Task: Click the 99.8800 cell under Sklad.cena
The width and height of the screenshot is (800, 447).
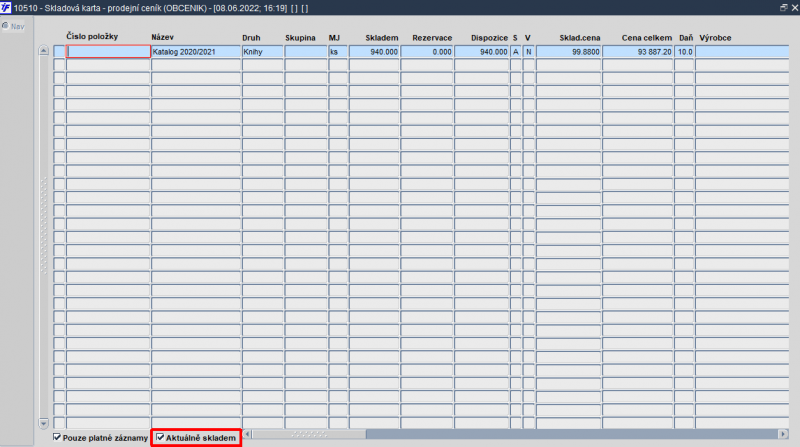Action: click(568, 52)
